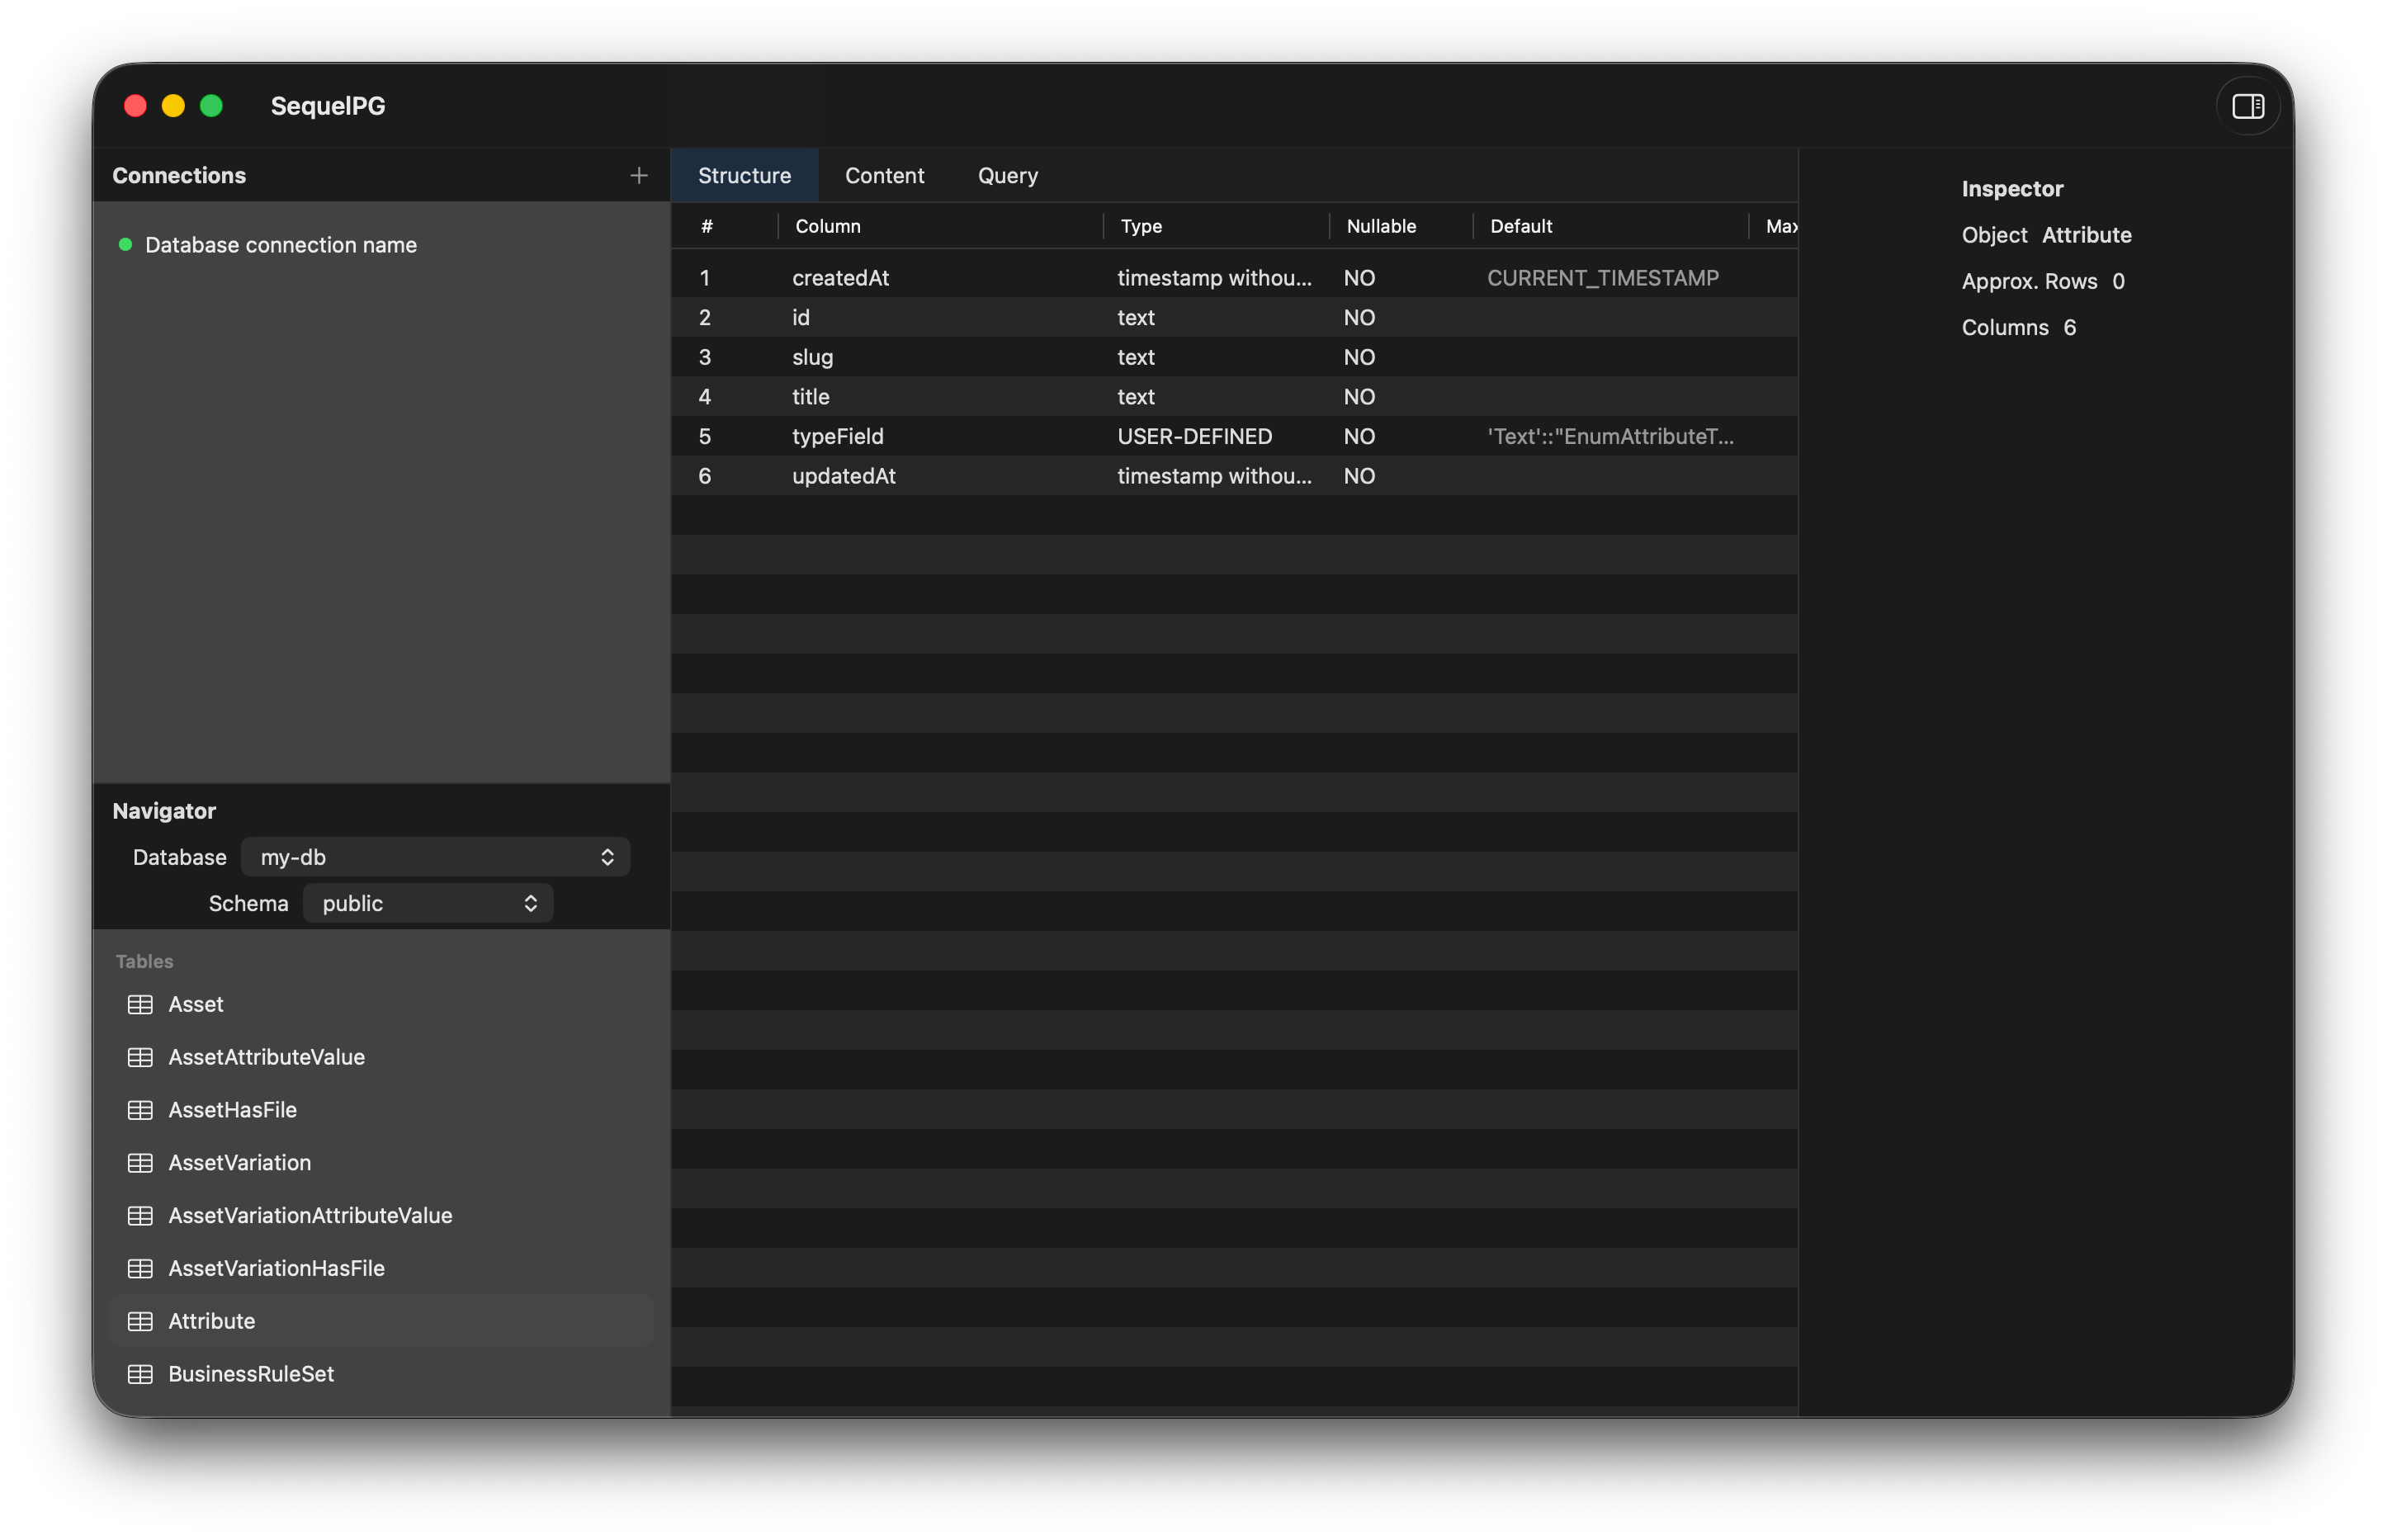
Task: Click the table icon beside AssetHasFile
Action: coord(141,1110)
